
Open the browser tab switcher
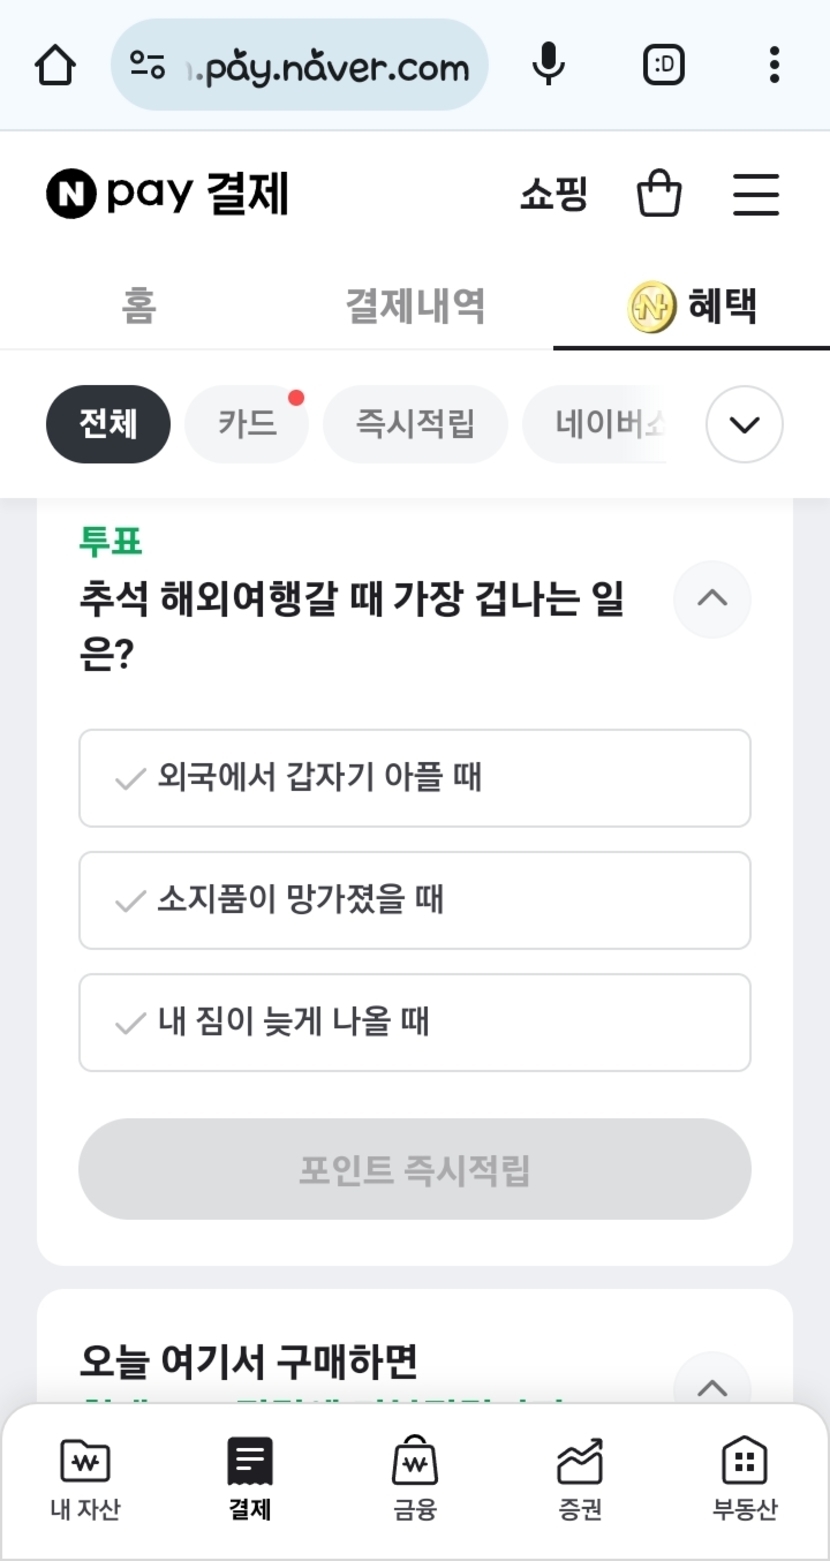click(x=663, y=66)
